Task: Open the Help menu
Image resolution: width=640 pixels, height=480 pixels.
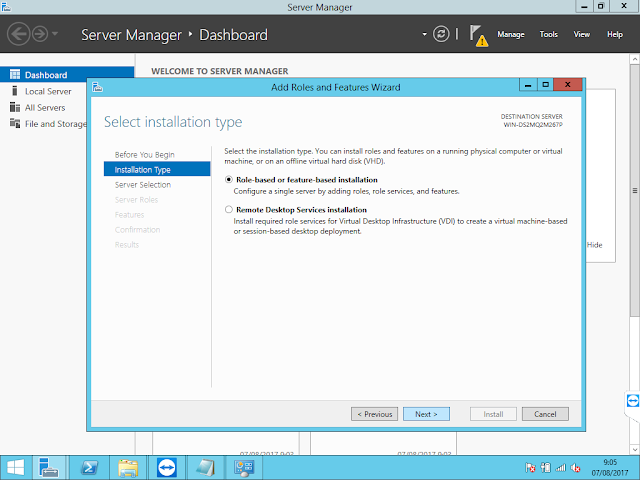Action: click(615, 34)
